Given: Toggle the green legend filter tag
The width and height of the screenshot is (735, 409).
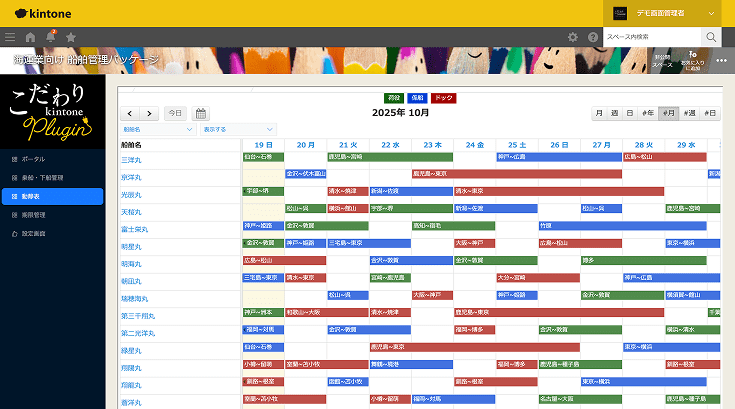Looking at the screenshot, I should [393, 98].
